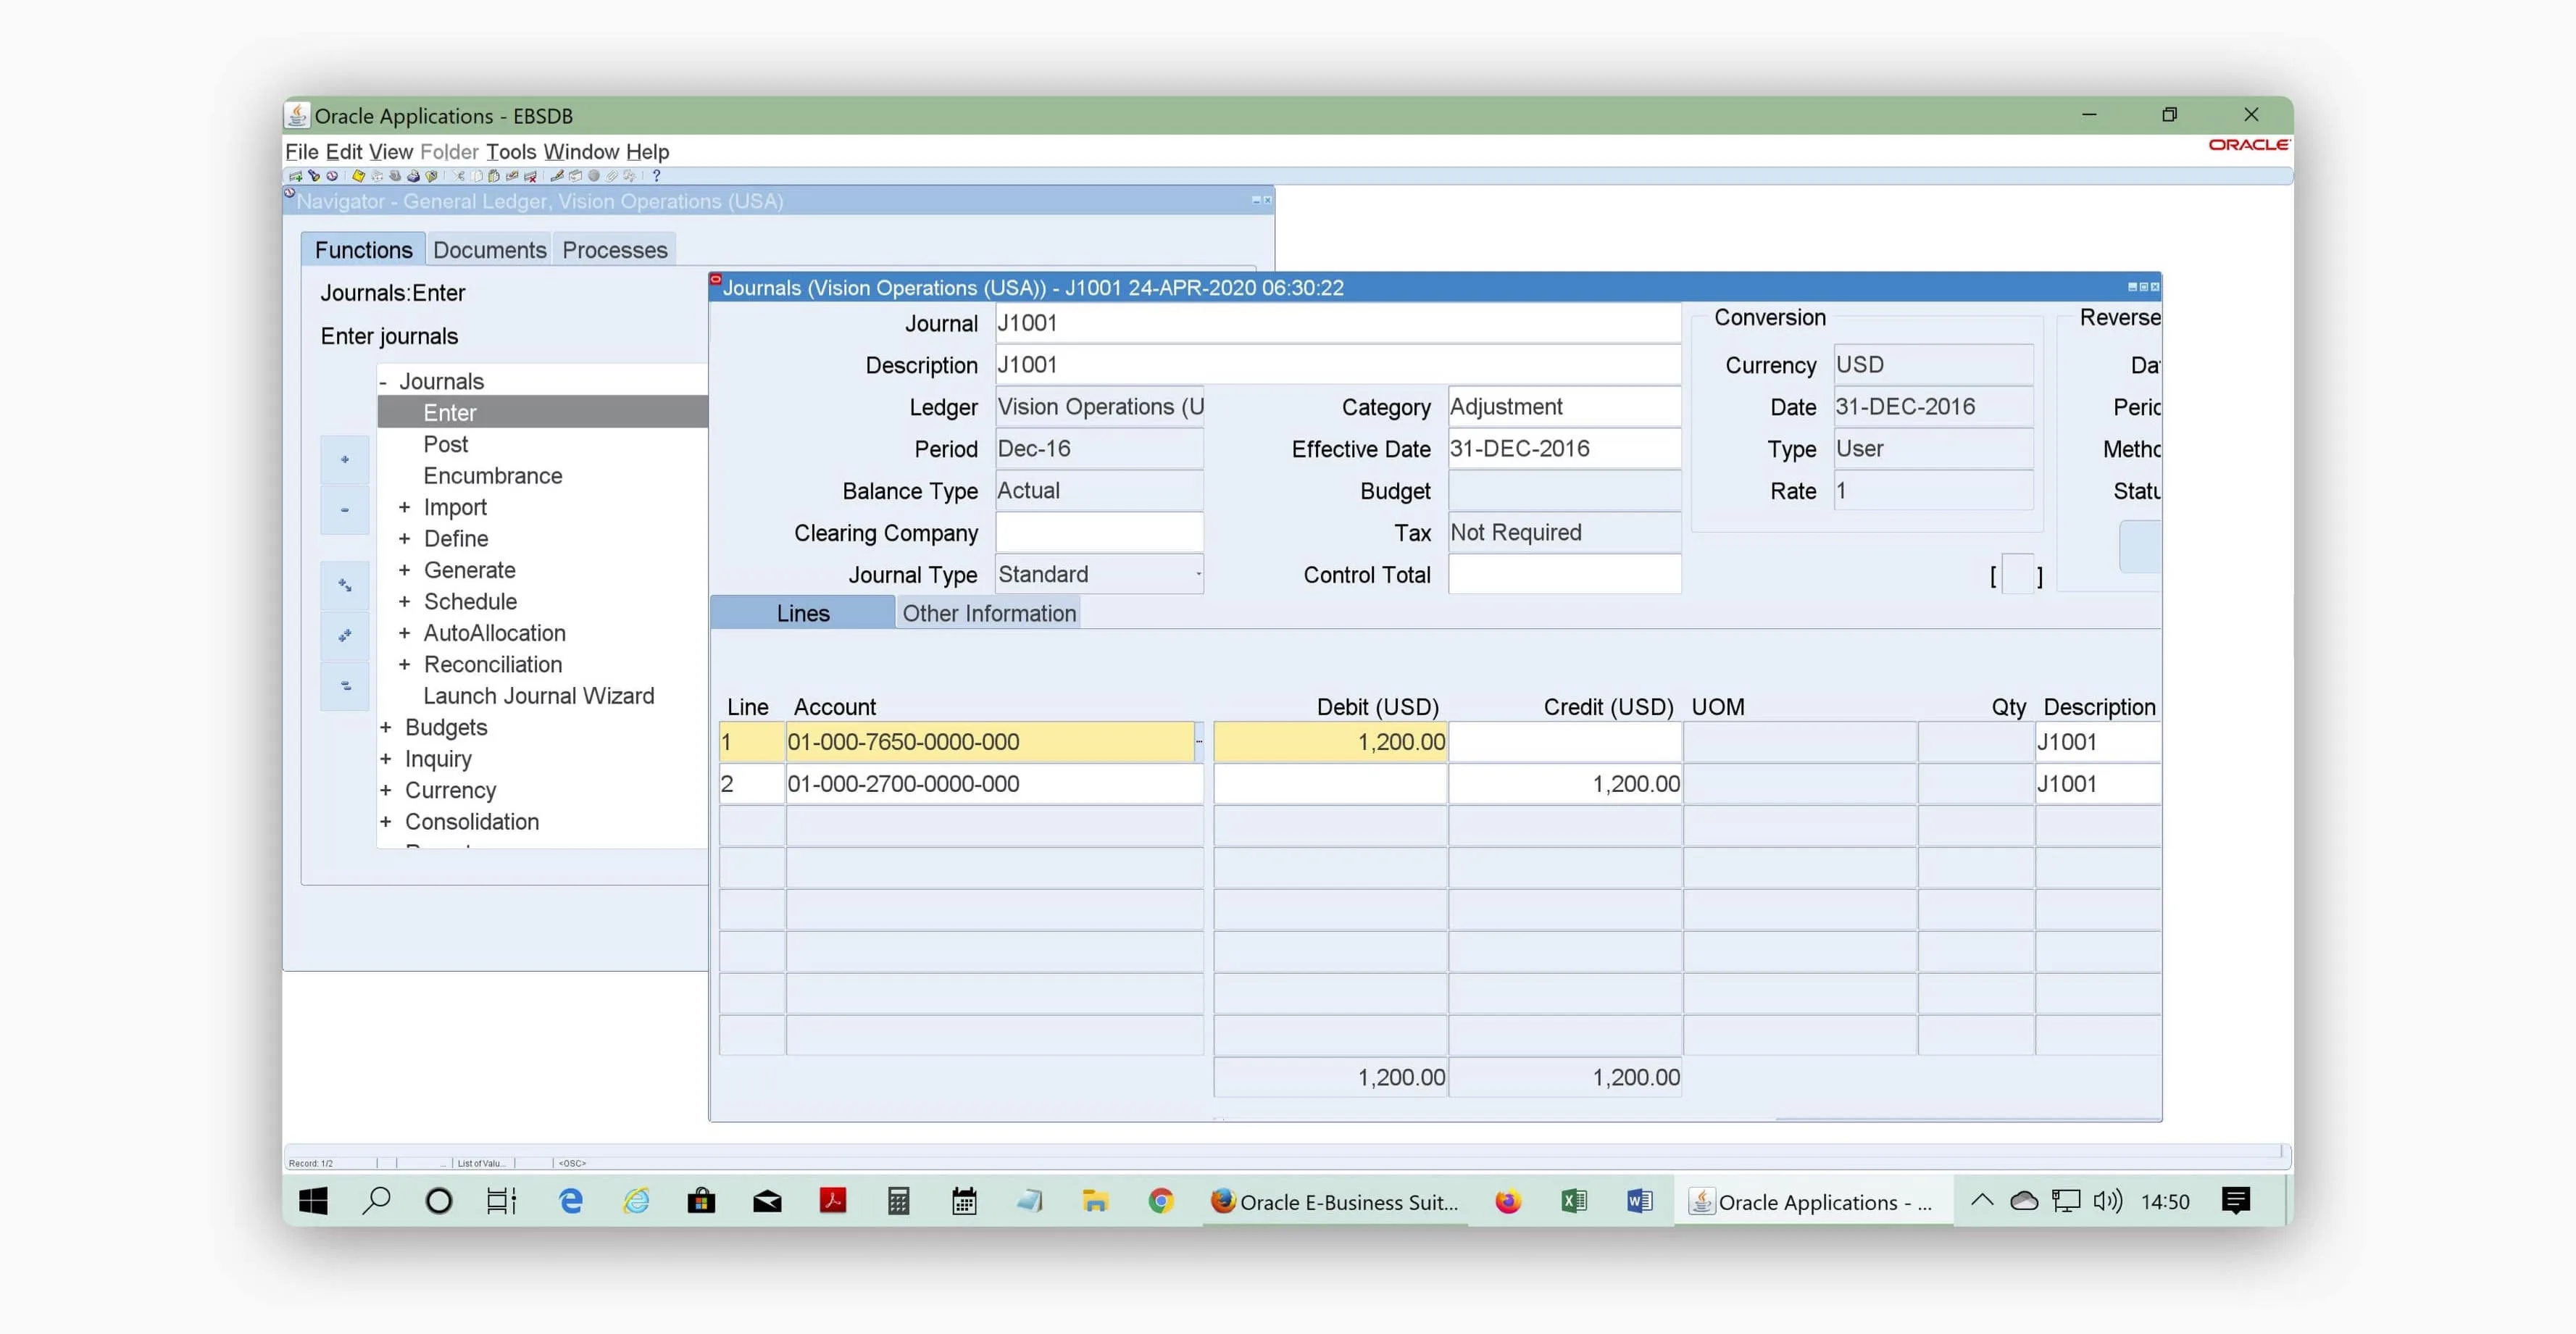Click the Control Total field

pyautogui.click(x=1564, y=575)
